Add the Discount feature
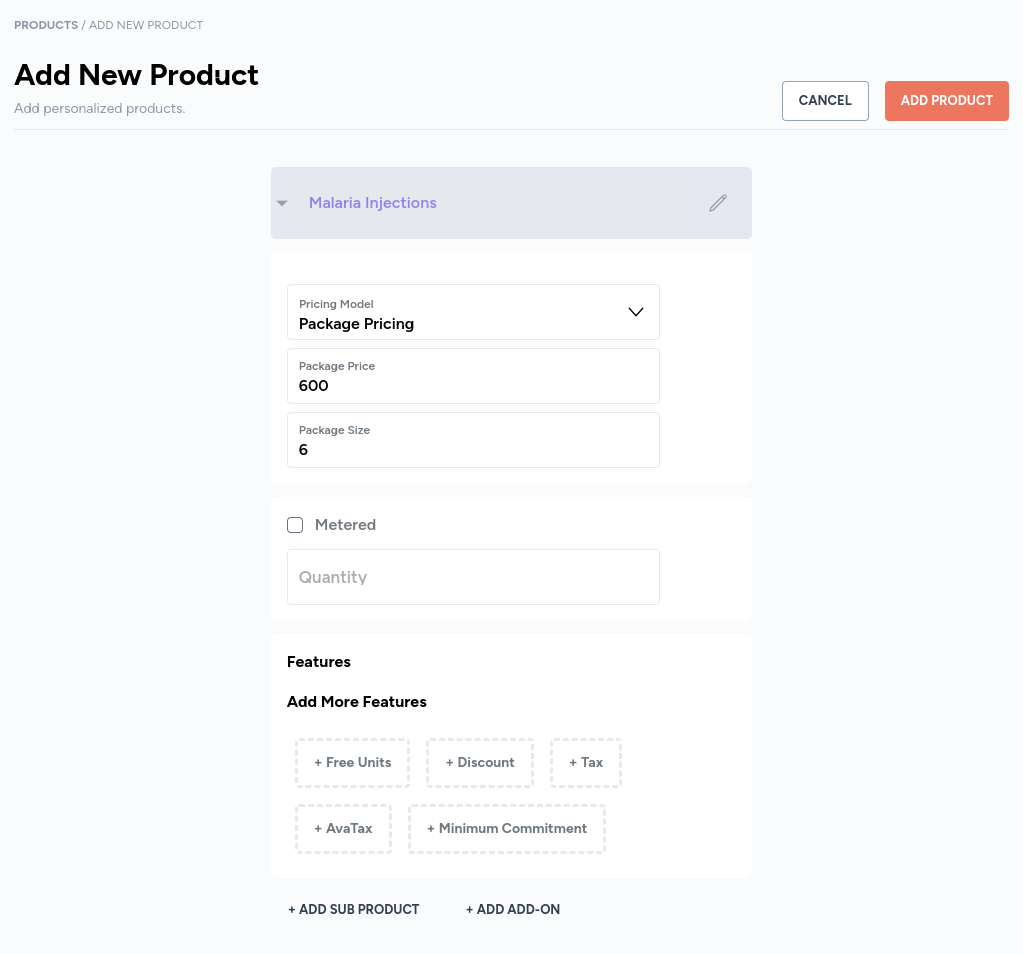This screenshot has width=1023, height=954. pyautogui.click(x=480, y=763)
